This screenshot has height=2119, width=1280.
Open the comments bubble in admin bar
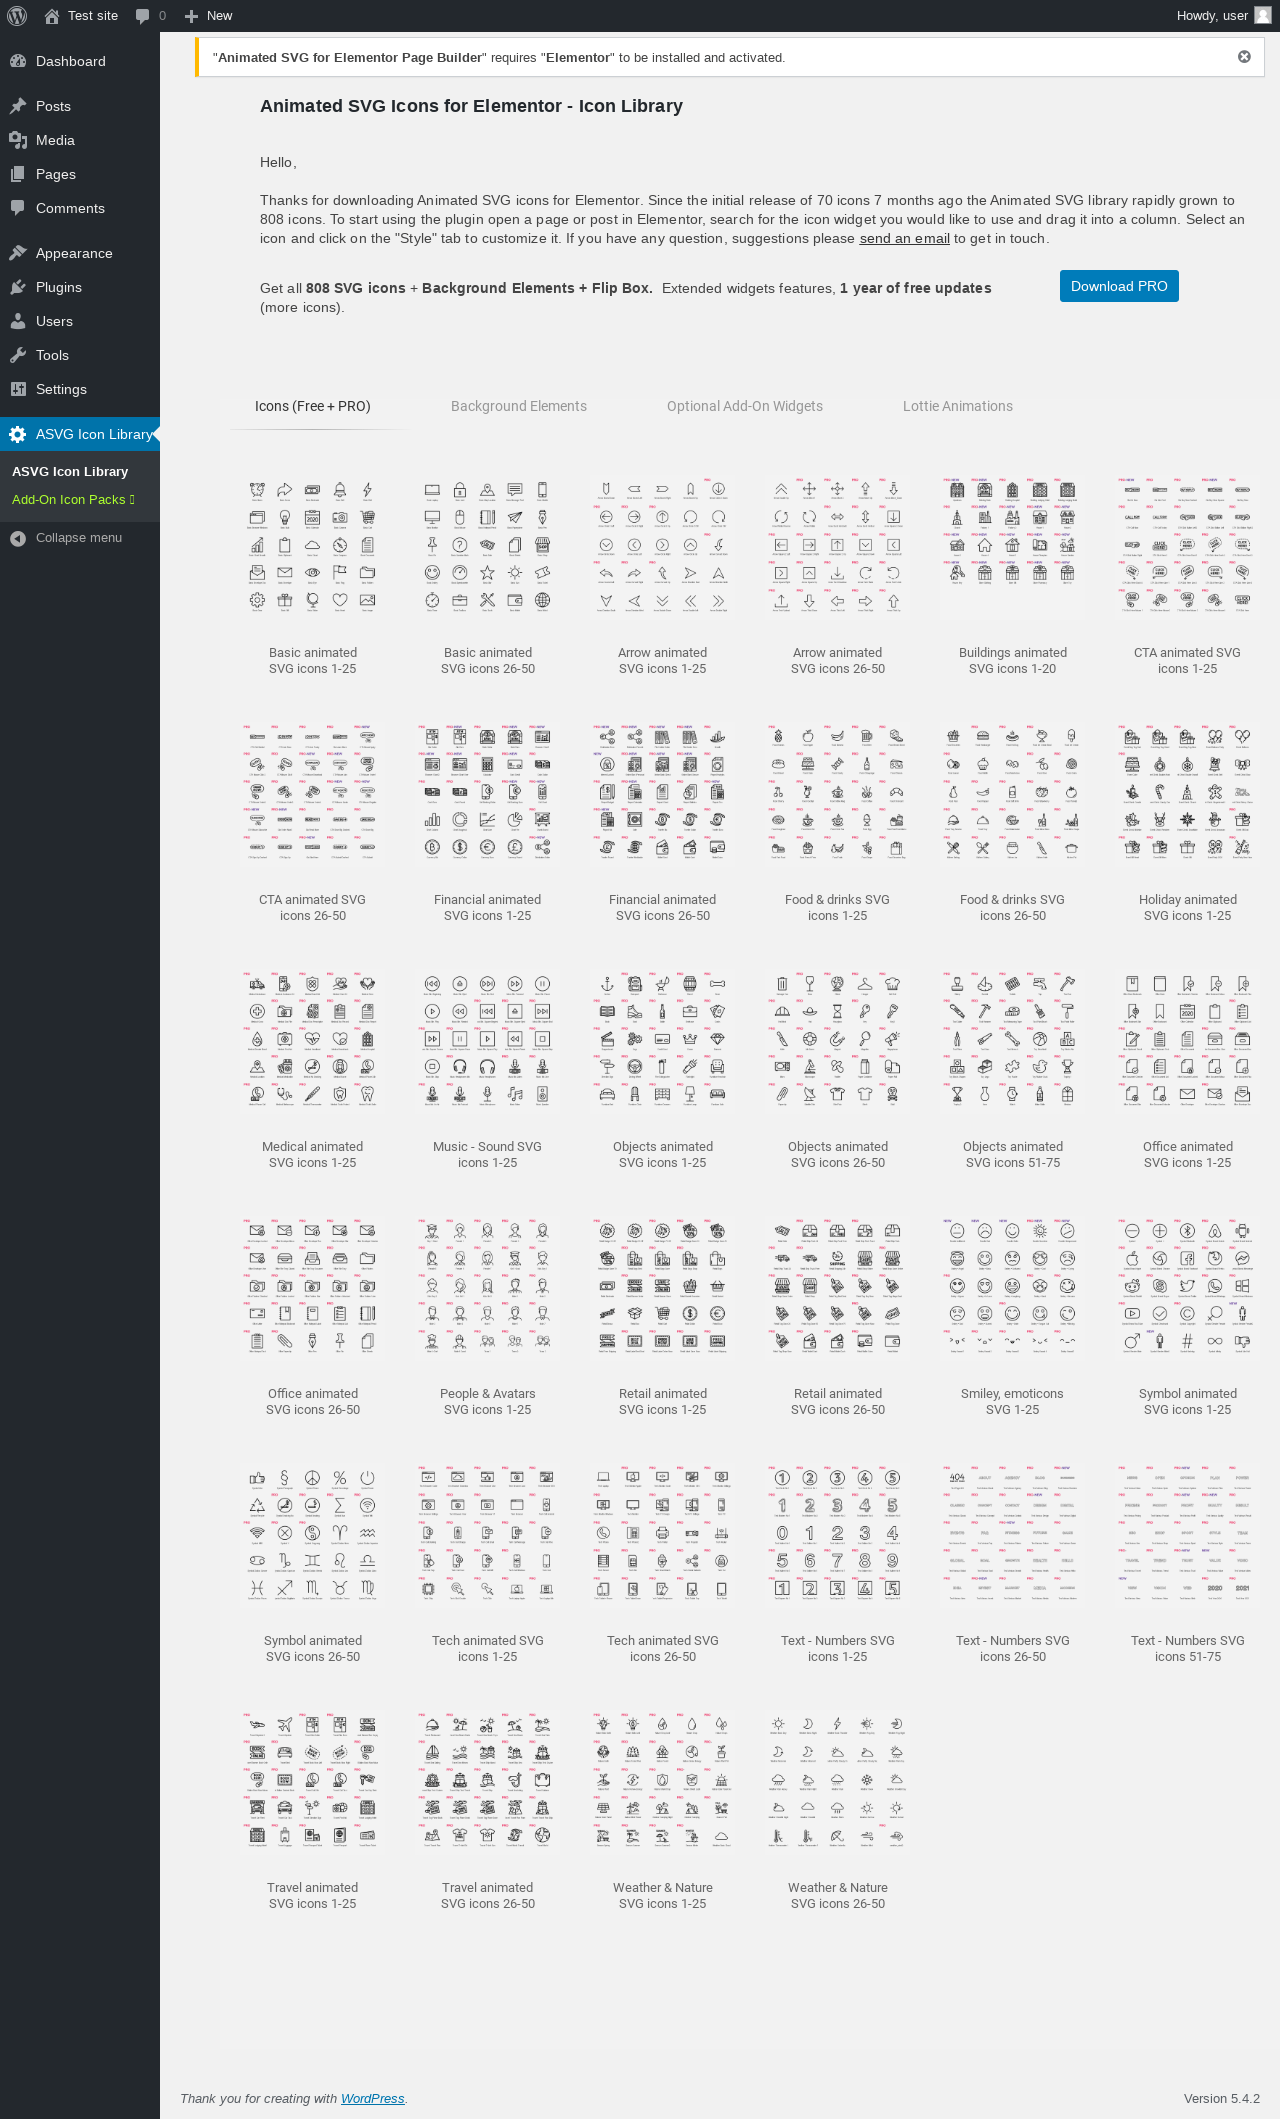(143, 16)
